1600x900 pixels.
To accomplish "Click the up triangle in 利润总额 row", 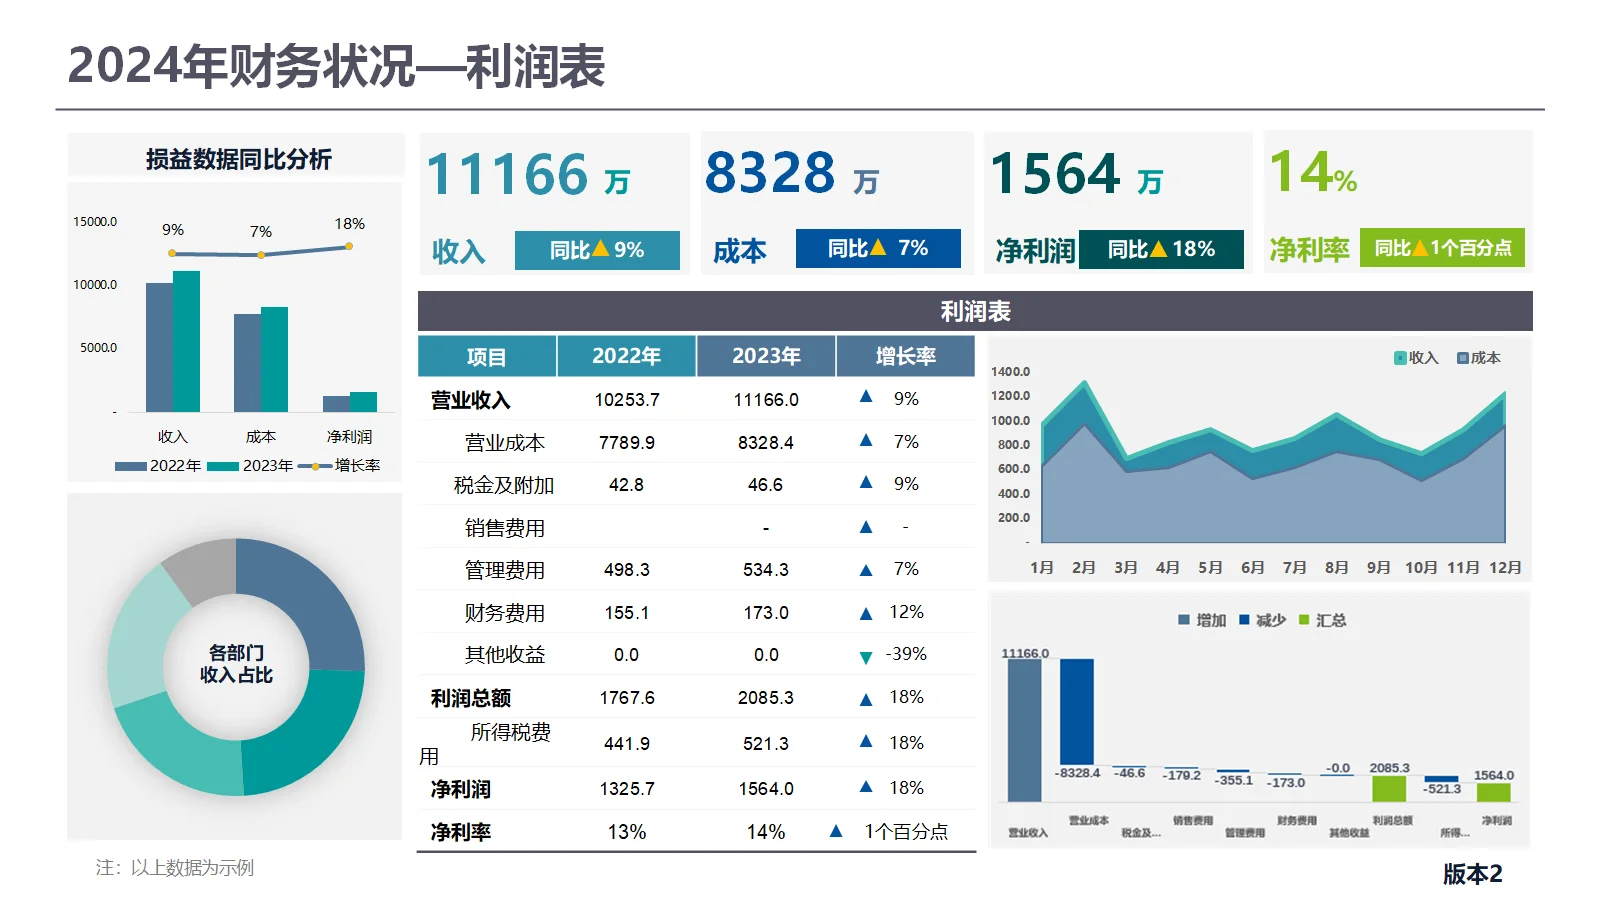I will [x=866, y=699].
